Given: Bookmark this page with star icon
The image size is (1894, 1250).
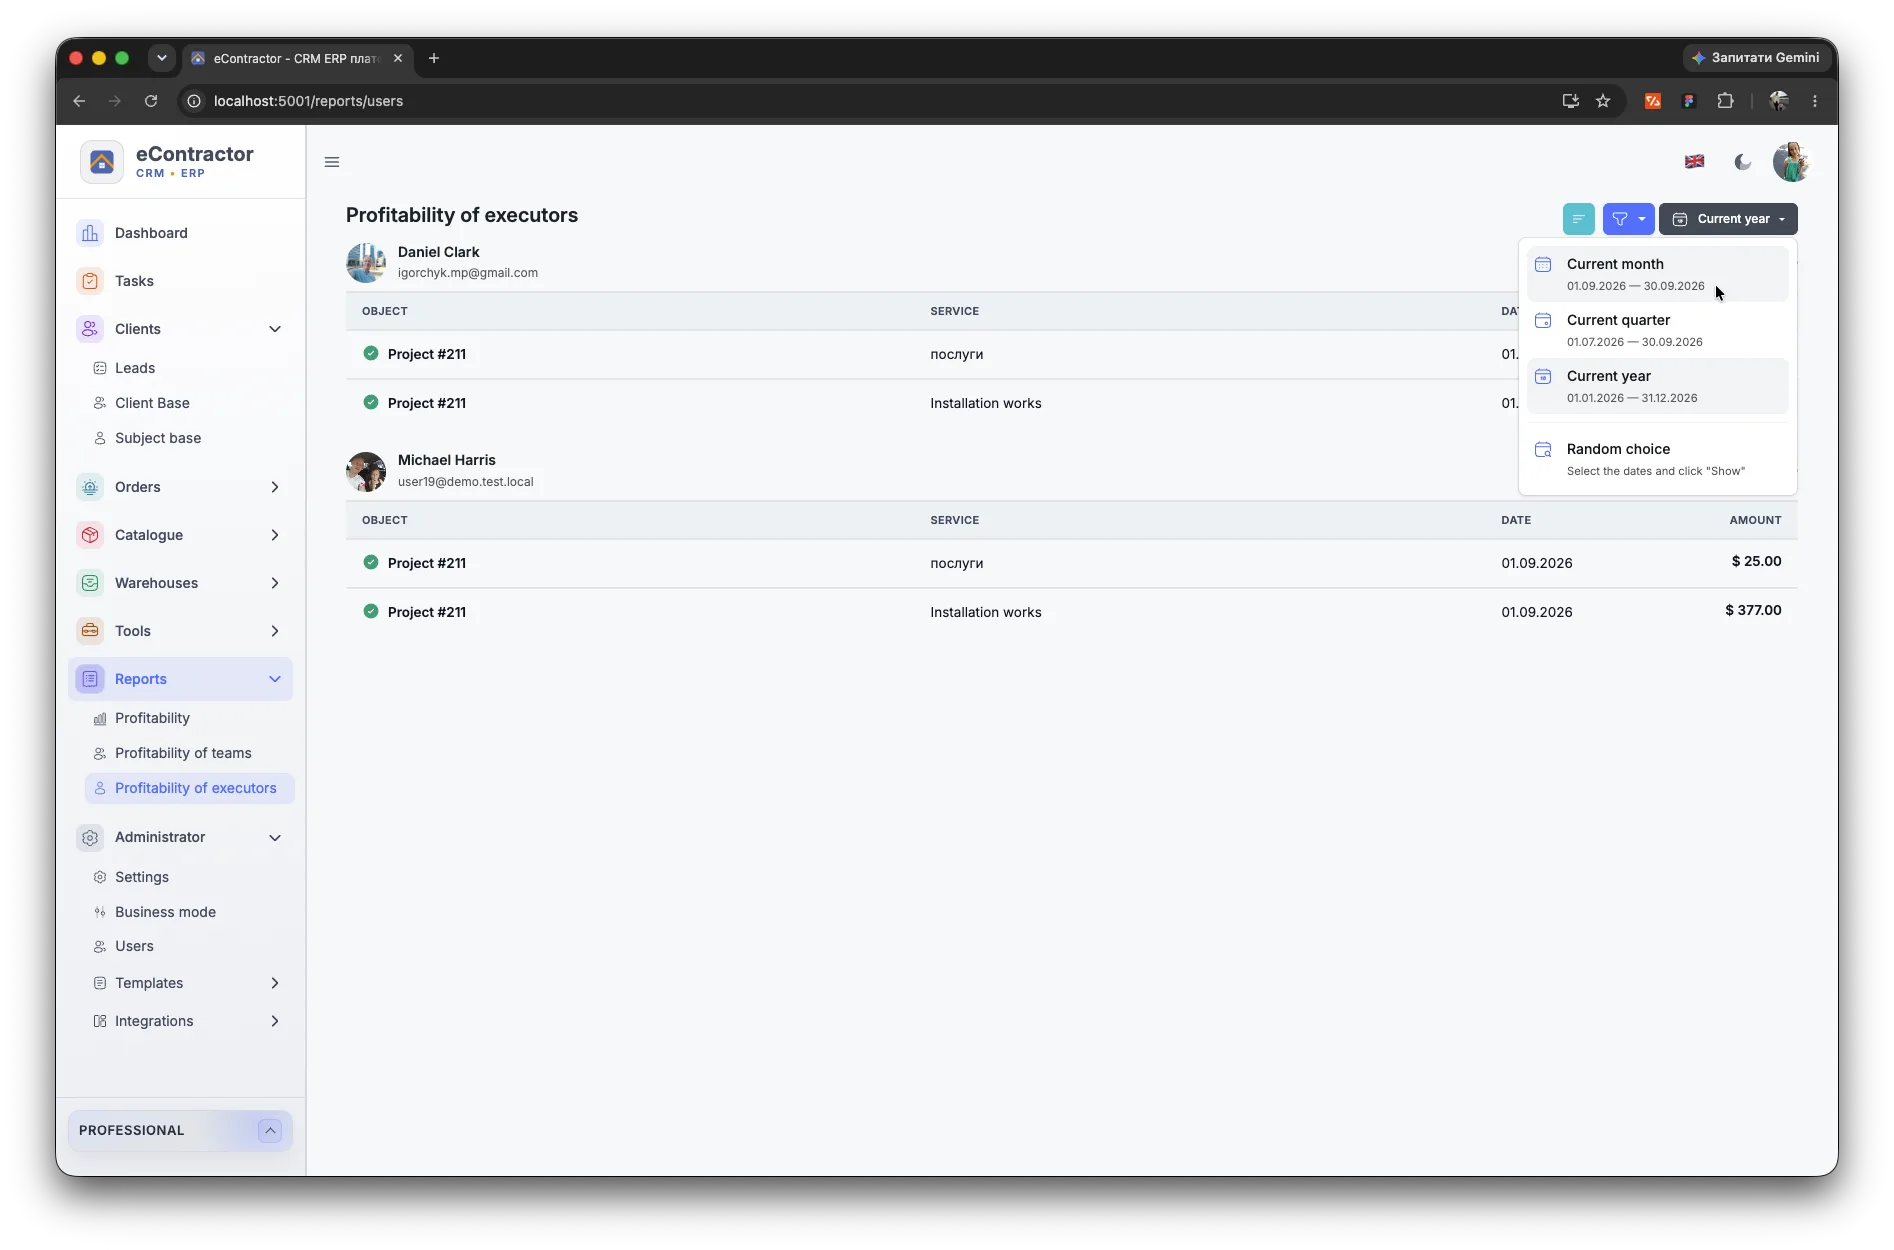Looking at the screenshot, I should pyautogui.click(x=1603, y=101).
